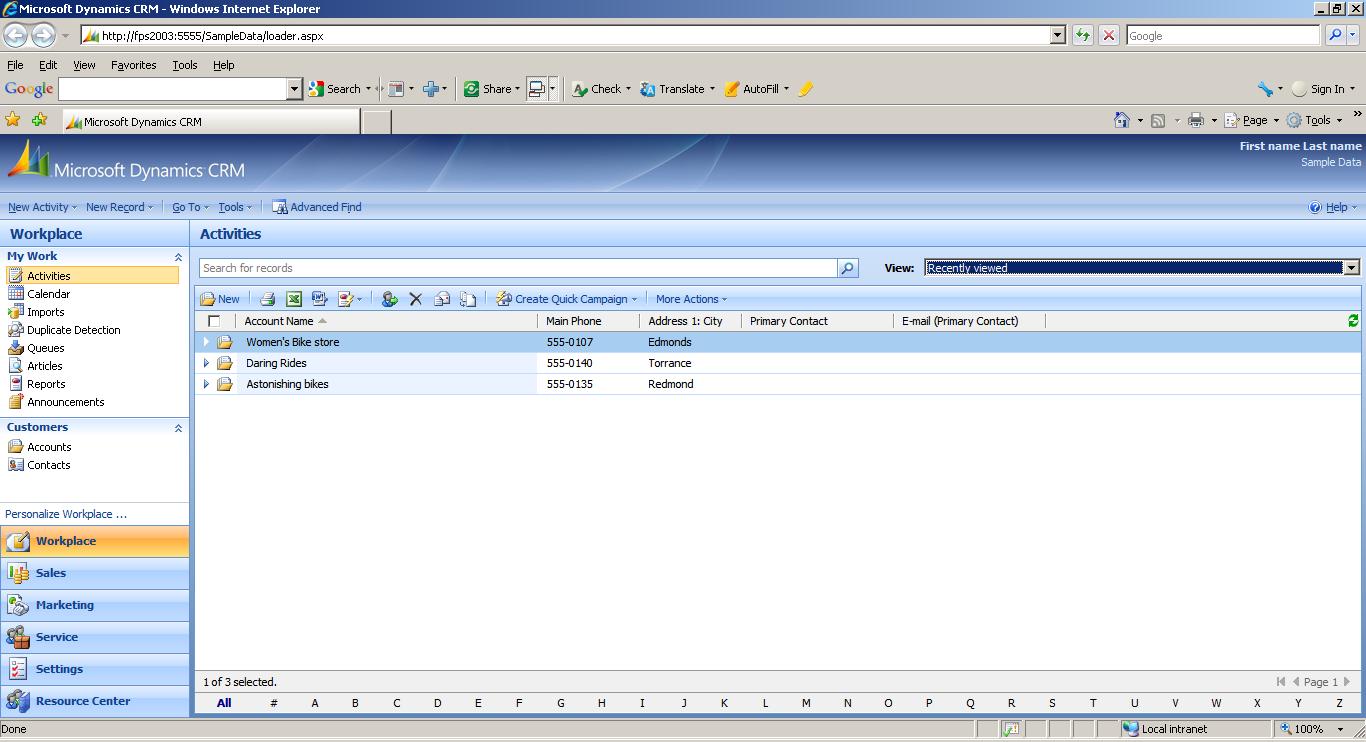This screenshot has height=742, width=1366.
Task: Click Daring Rides folder icon
Action: click(225, 363)
